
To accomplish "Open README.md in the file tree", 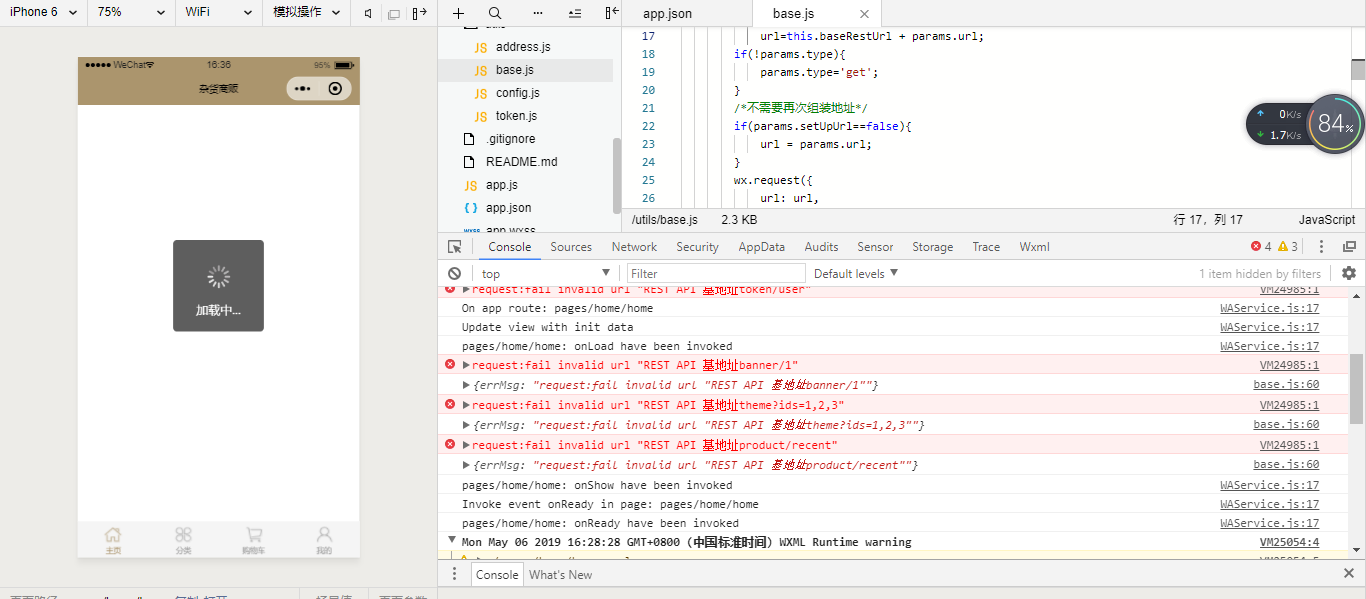I will (522, 162).
